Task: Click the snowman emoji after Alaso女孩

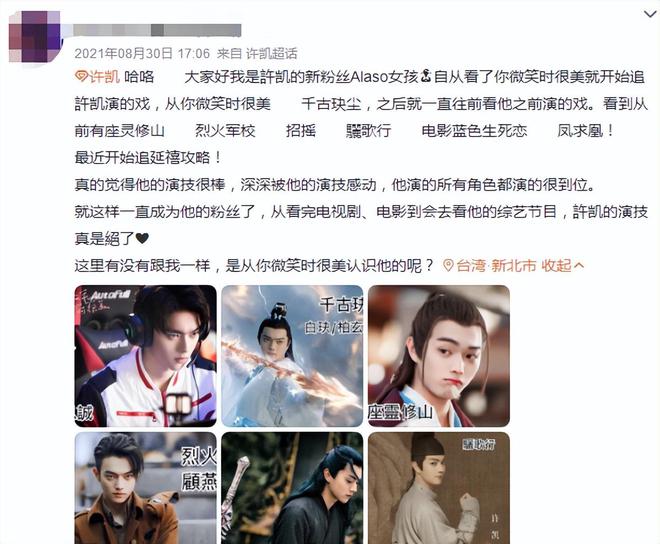Action: tap(426, 77)
